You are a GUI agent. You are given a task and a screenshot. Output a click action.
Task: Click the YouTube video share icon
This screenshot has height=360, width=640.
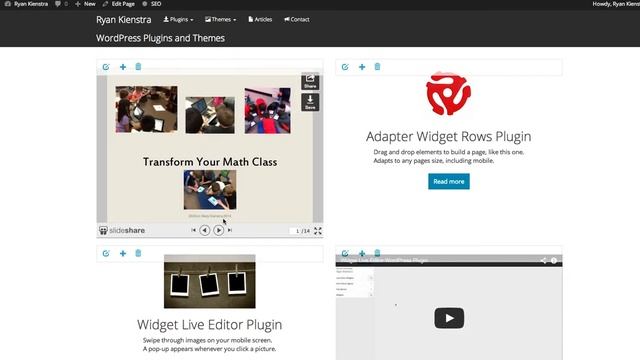pos(543,260)
